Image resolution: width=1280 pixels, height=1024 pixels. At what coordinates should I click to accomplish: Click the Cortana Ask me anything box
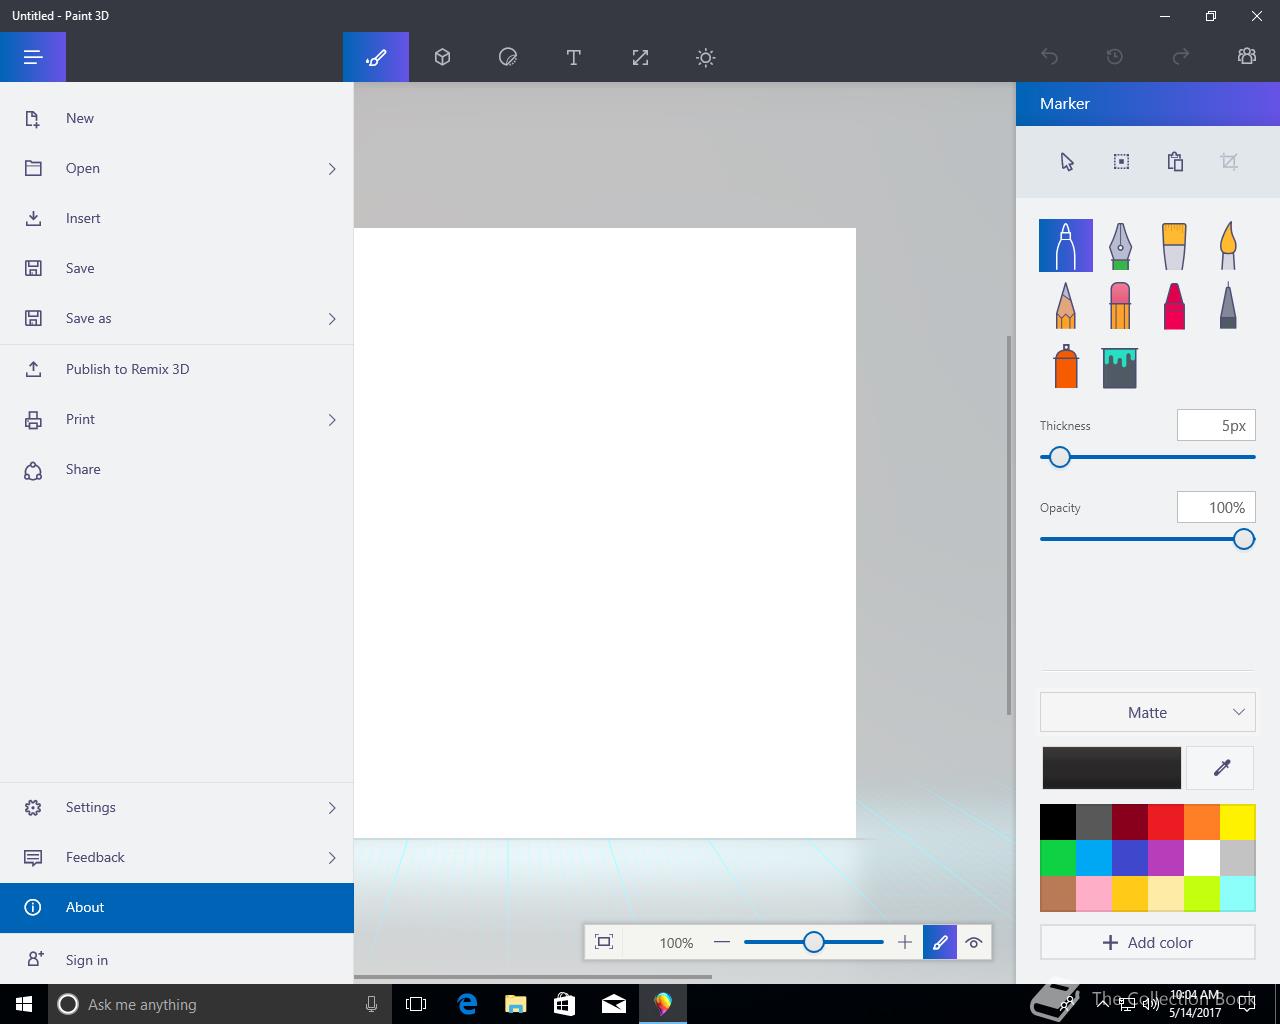(219, 1004)
